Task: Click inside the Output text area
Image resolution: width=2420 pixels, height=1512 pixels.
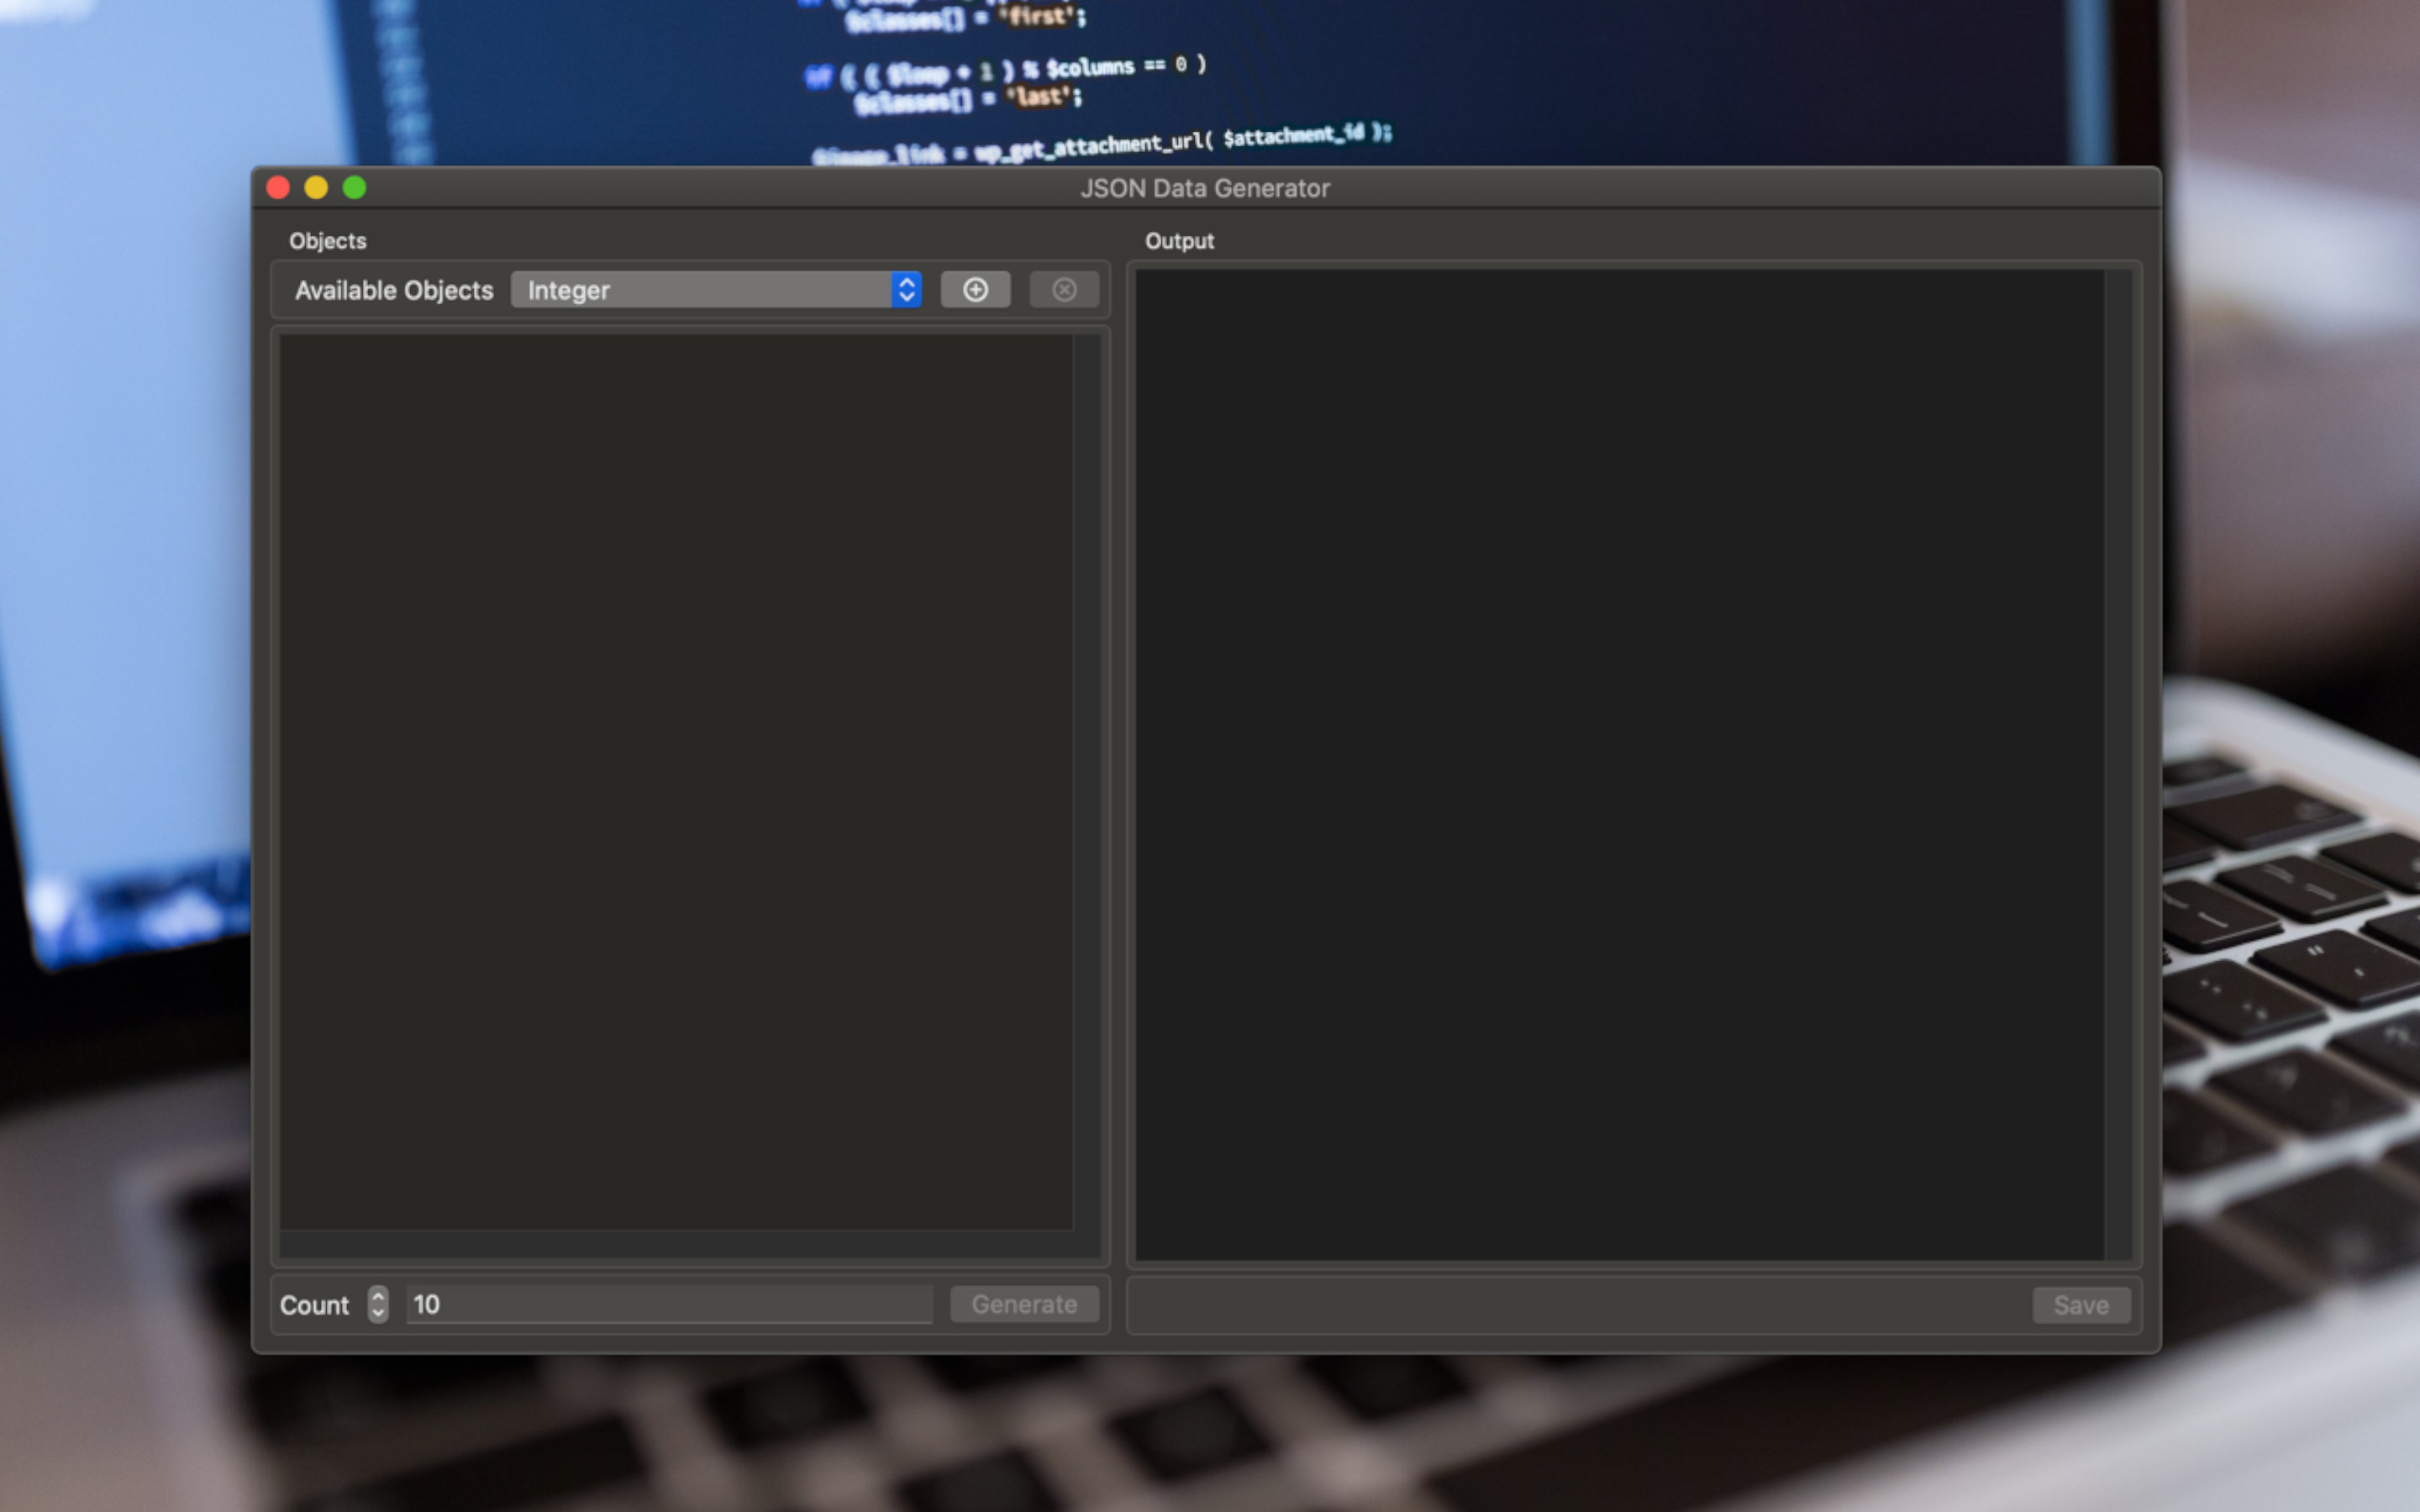Action: (x=1619, y=765)
